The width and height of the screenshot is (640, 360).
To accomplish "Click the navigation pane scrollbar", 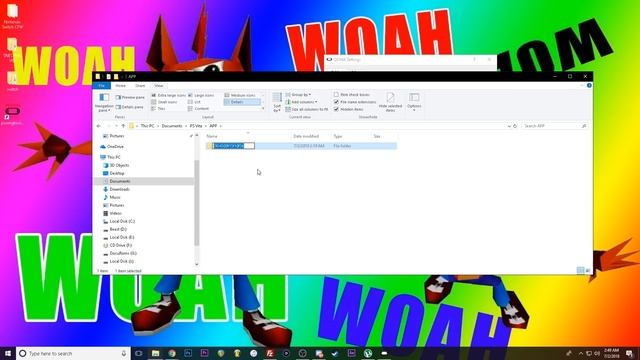I will tap(197, 202).
